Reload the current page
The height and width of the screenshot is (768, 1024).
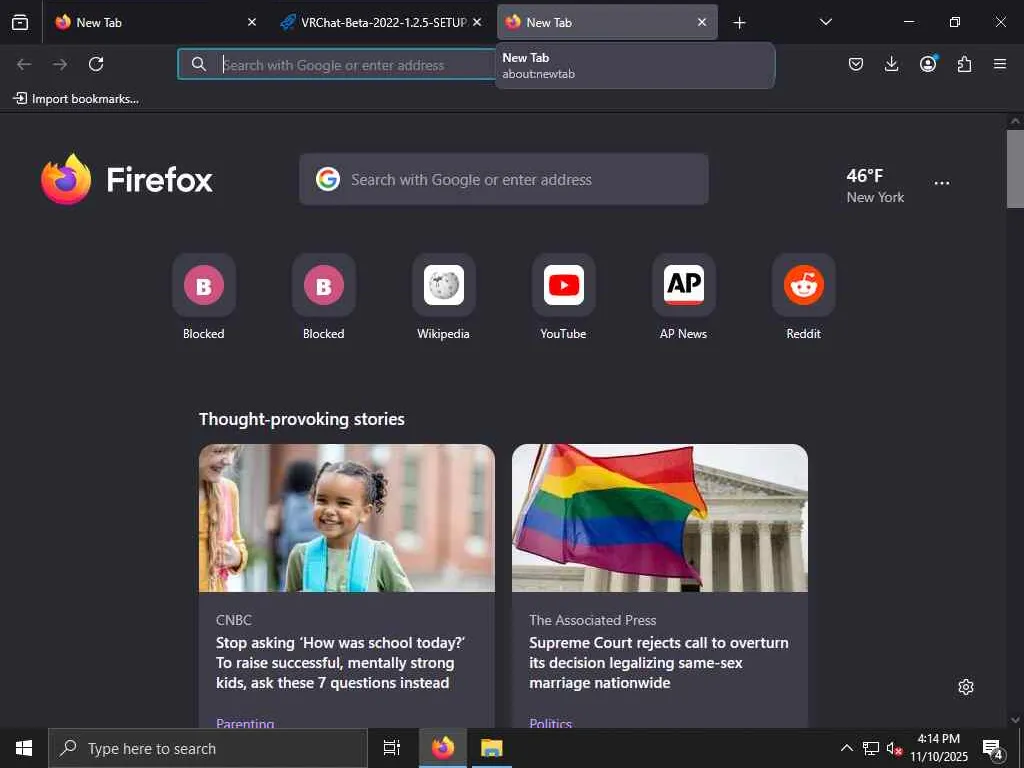point(96,64)
